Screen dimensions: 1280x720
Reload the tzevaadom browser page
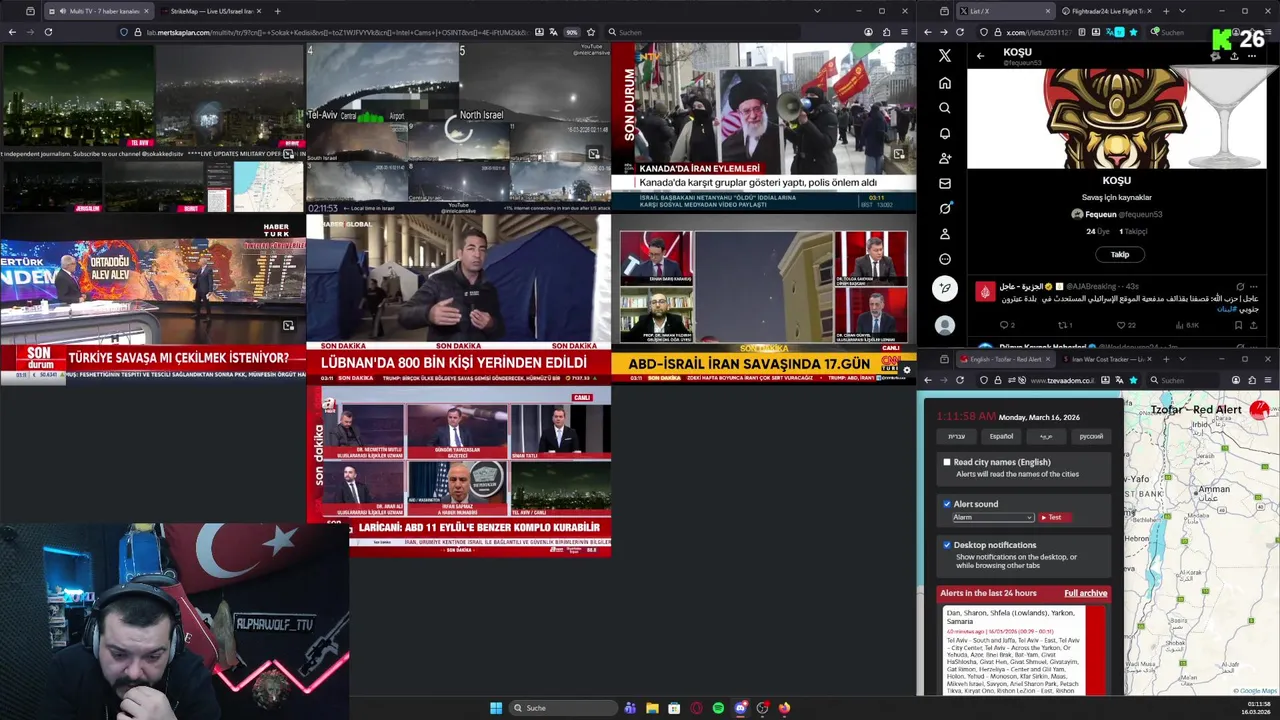(960, 380)
